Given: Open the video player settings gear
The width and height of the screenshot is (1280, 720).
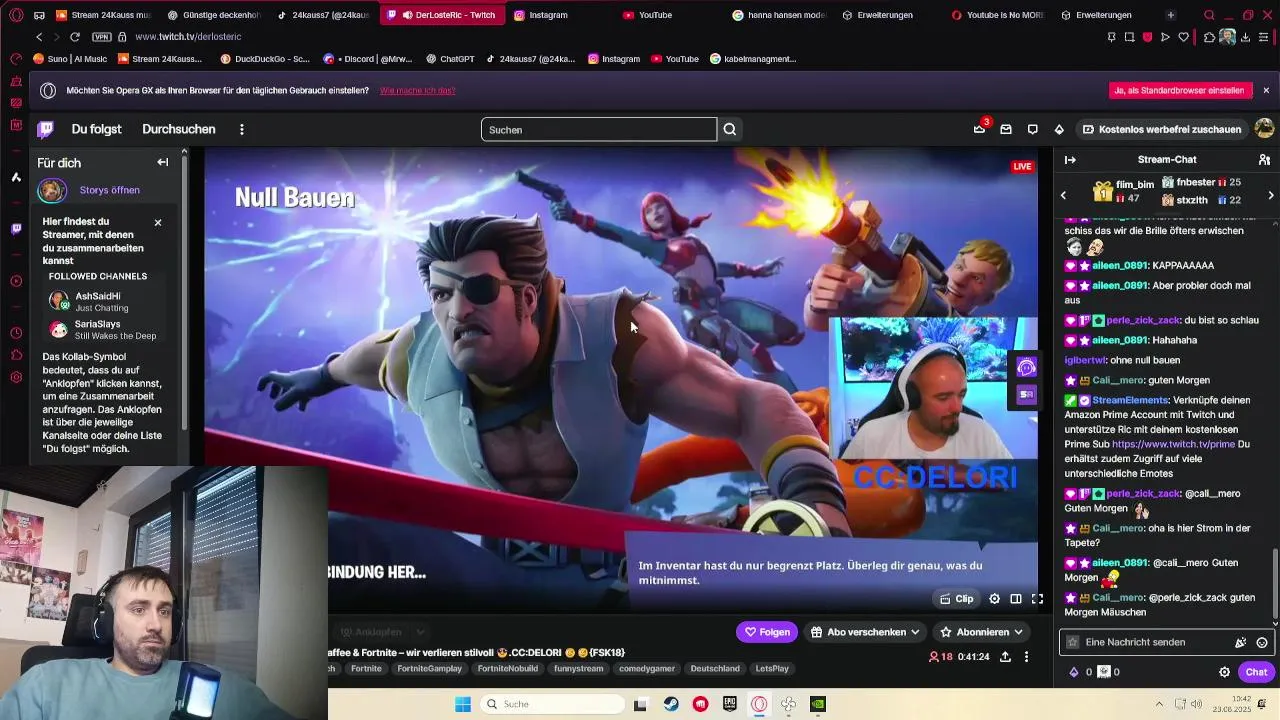Looking at the screenshot, I should [x=994, y=599].
